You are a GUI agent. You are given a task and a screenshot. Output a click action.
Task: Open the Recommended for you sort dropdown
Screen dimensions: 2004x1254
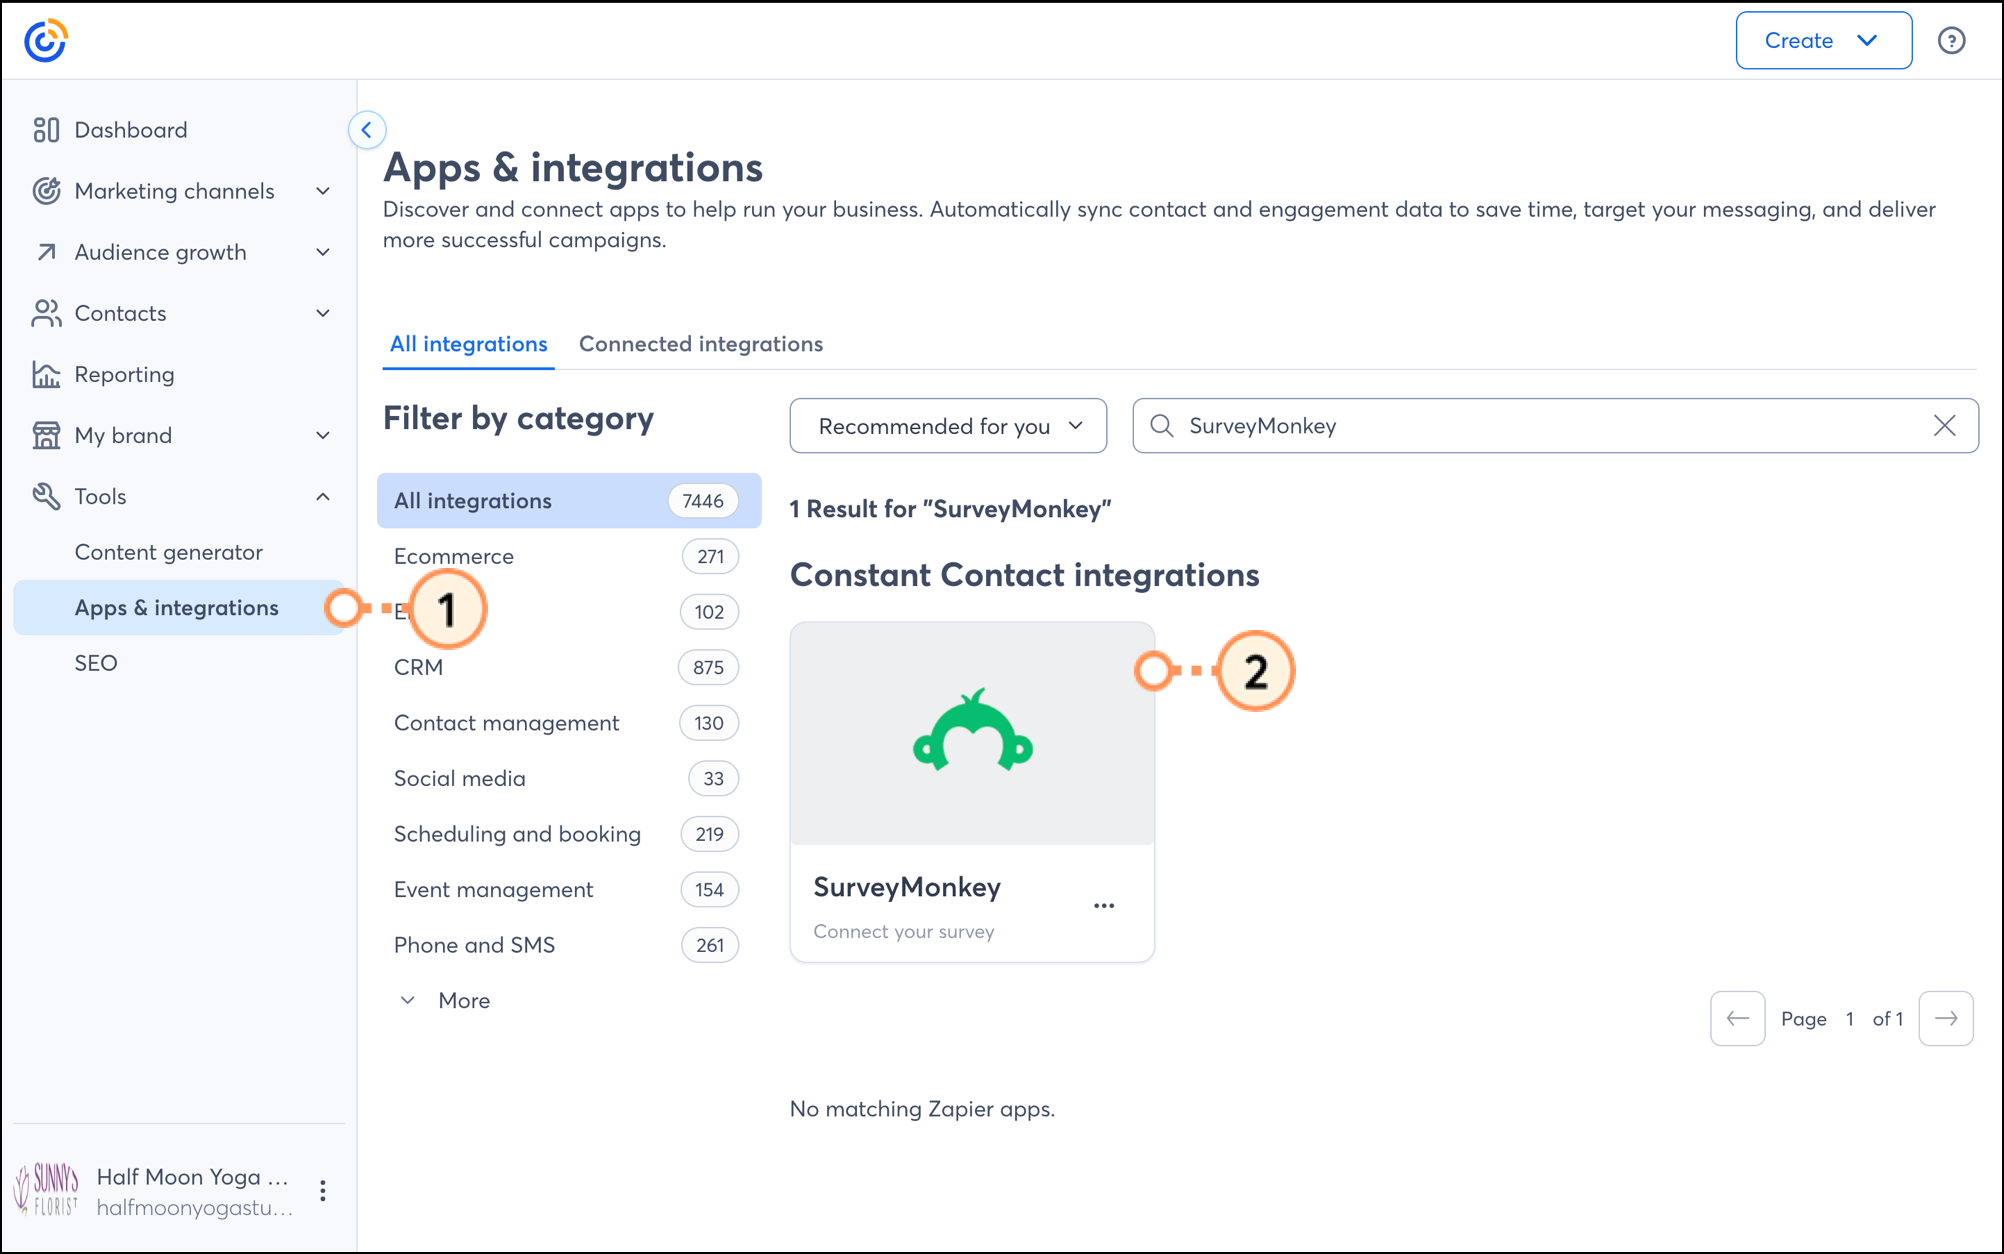click(x=948, y=426)
